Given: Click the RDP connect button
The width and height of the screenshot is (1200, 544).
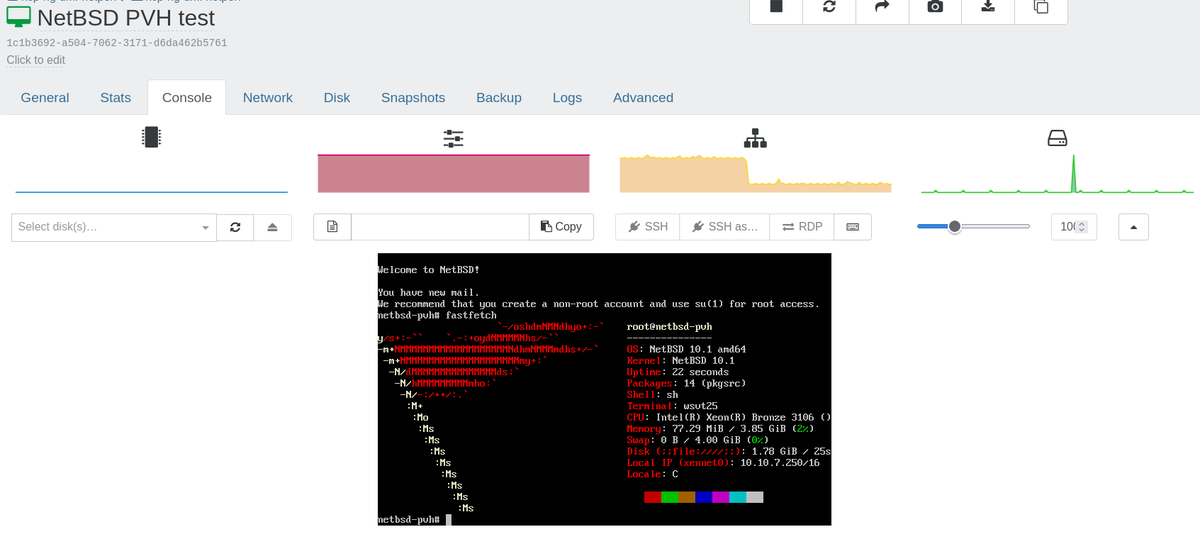Looking at the screenshot, I should 801,227.
